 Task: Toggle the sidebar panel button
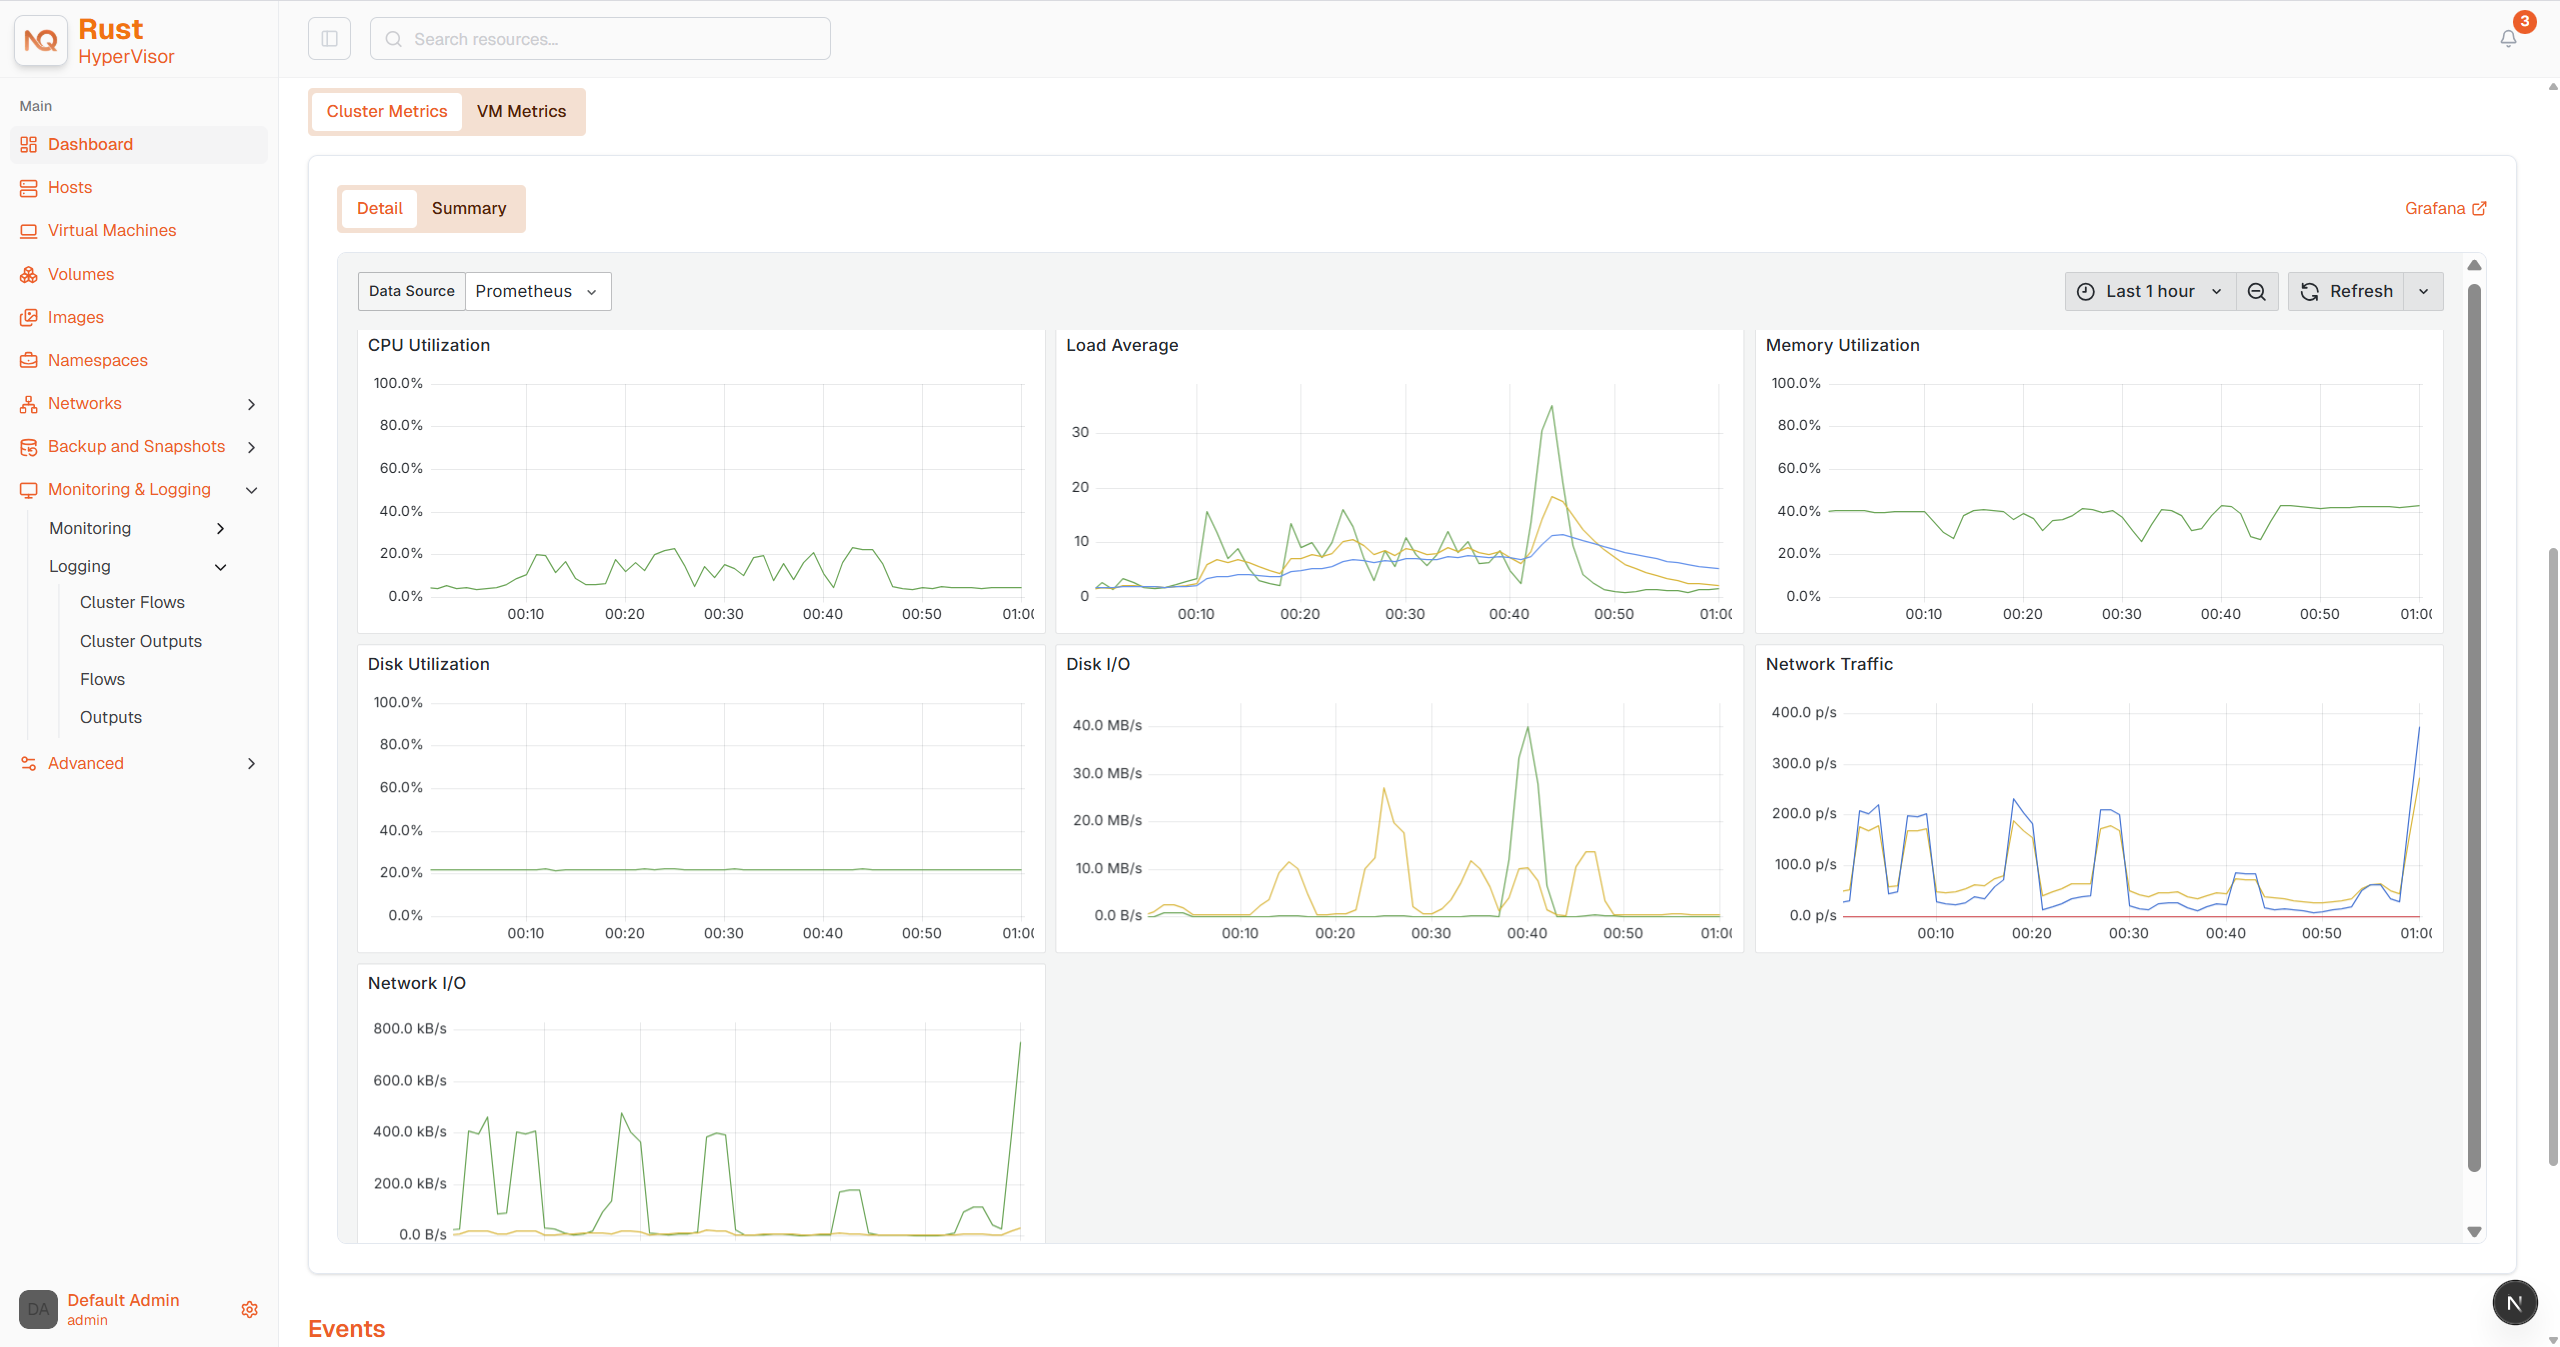[x=330, y=39]
